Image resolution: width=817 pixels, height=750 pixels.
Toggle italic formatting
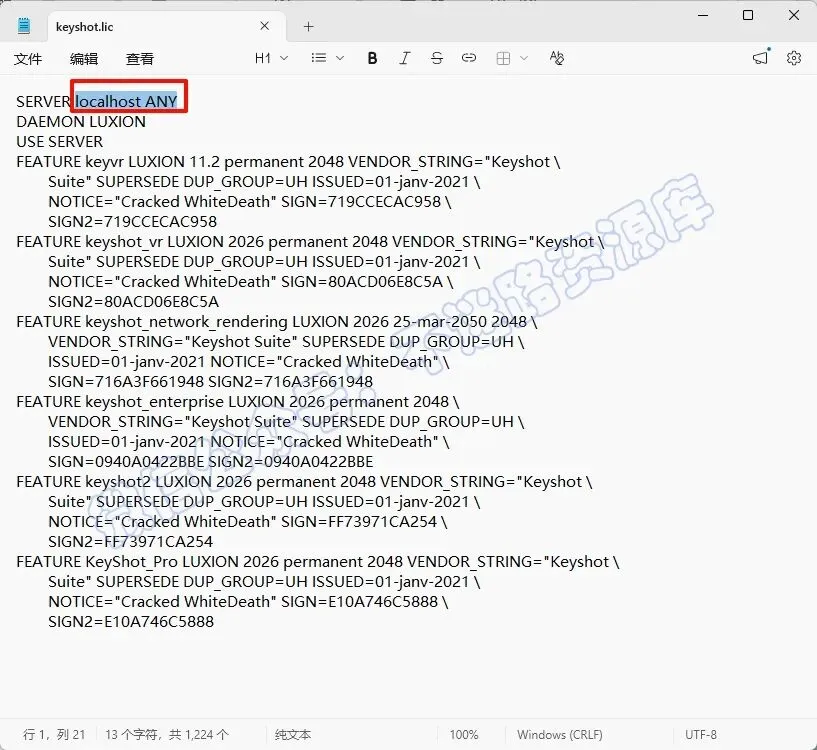click(404, 58)
